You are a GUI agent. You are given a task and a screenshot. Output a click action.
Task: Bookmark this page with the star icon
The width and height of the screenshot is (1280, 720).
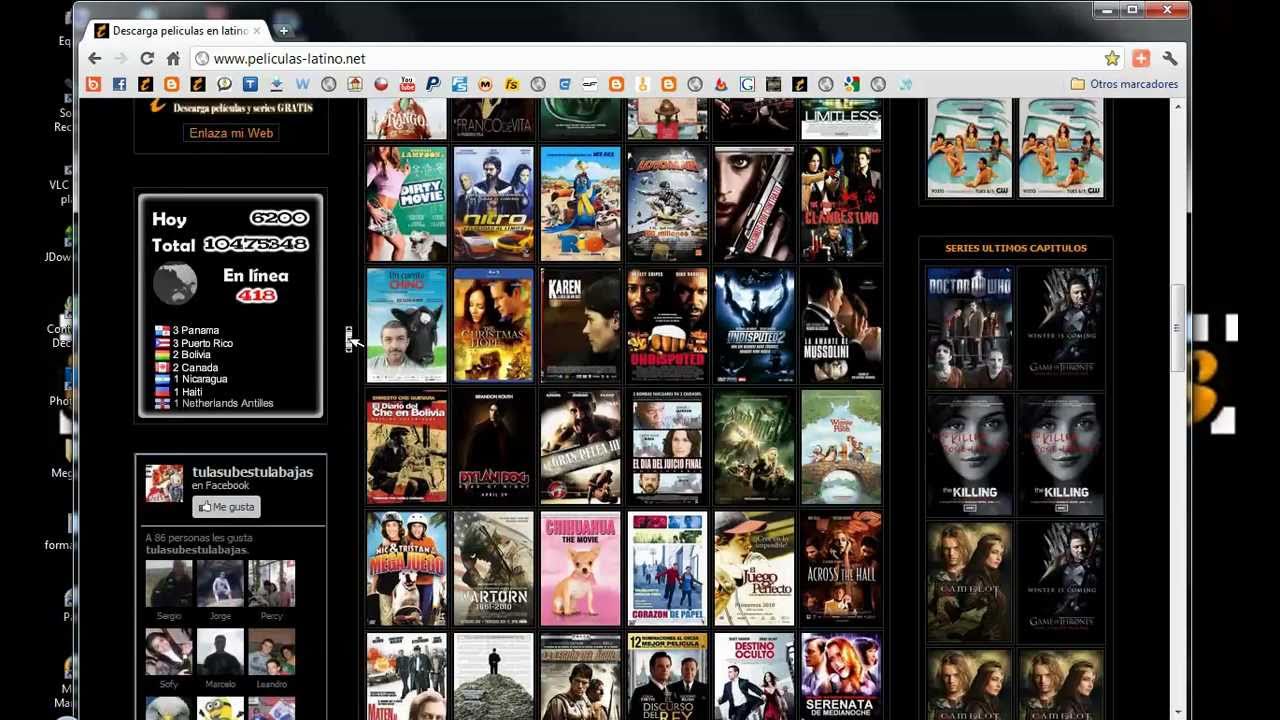tap(1112, 59)
